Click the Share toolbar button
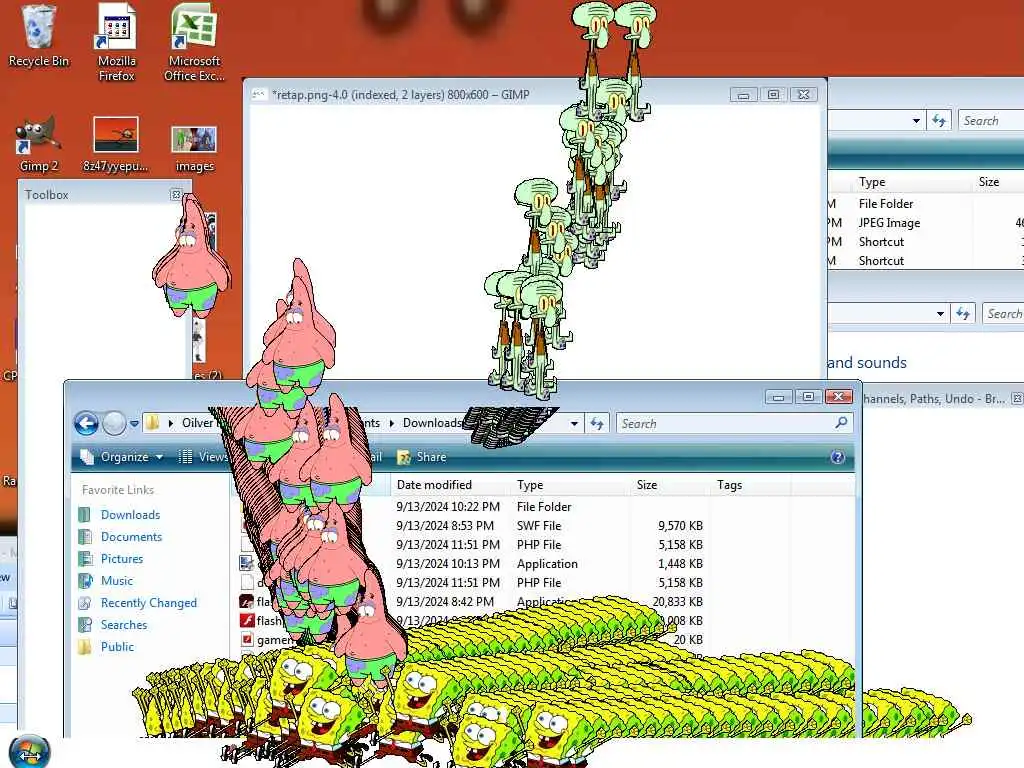This screenshot has width=1024, height=768. tap(422, 456)
